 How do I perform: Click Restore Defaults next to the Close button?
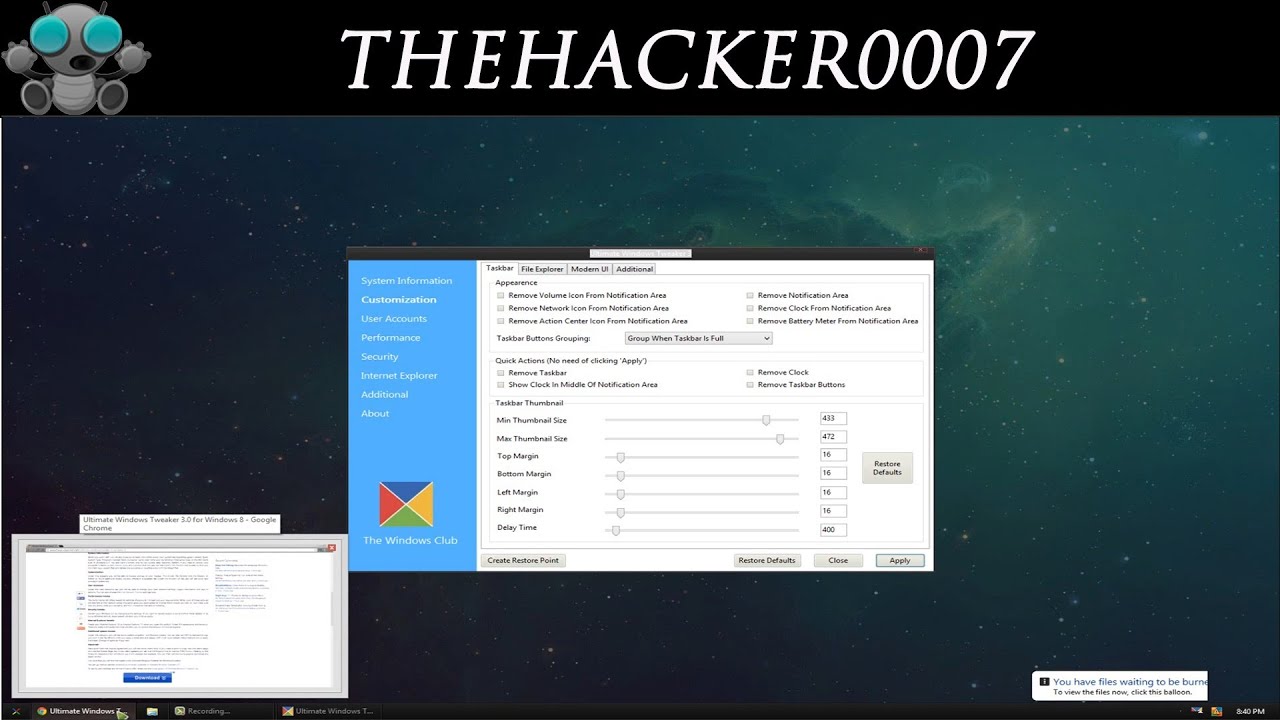click(x=767, y=561)
